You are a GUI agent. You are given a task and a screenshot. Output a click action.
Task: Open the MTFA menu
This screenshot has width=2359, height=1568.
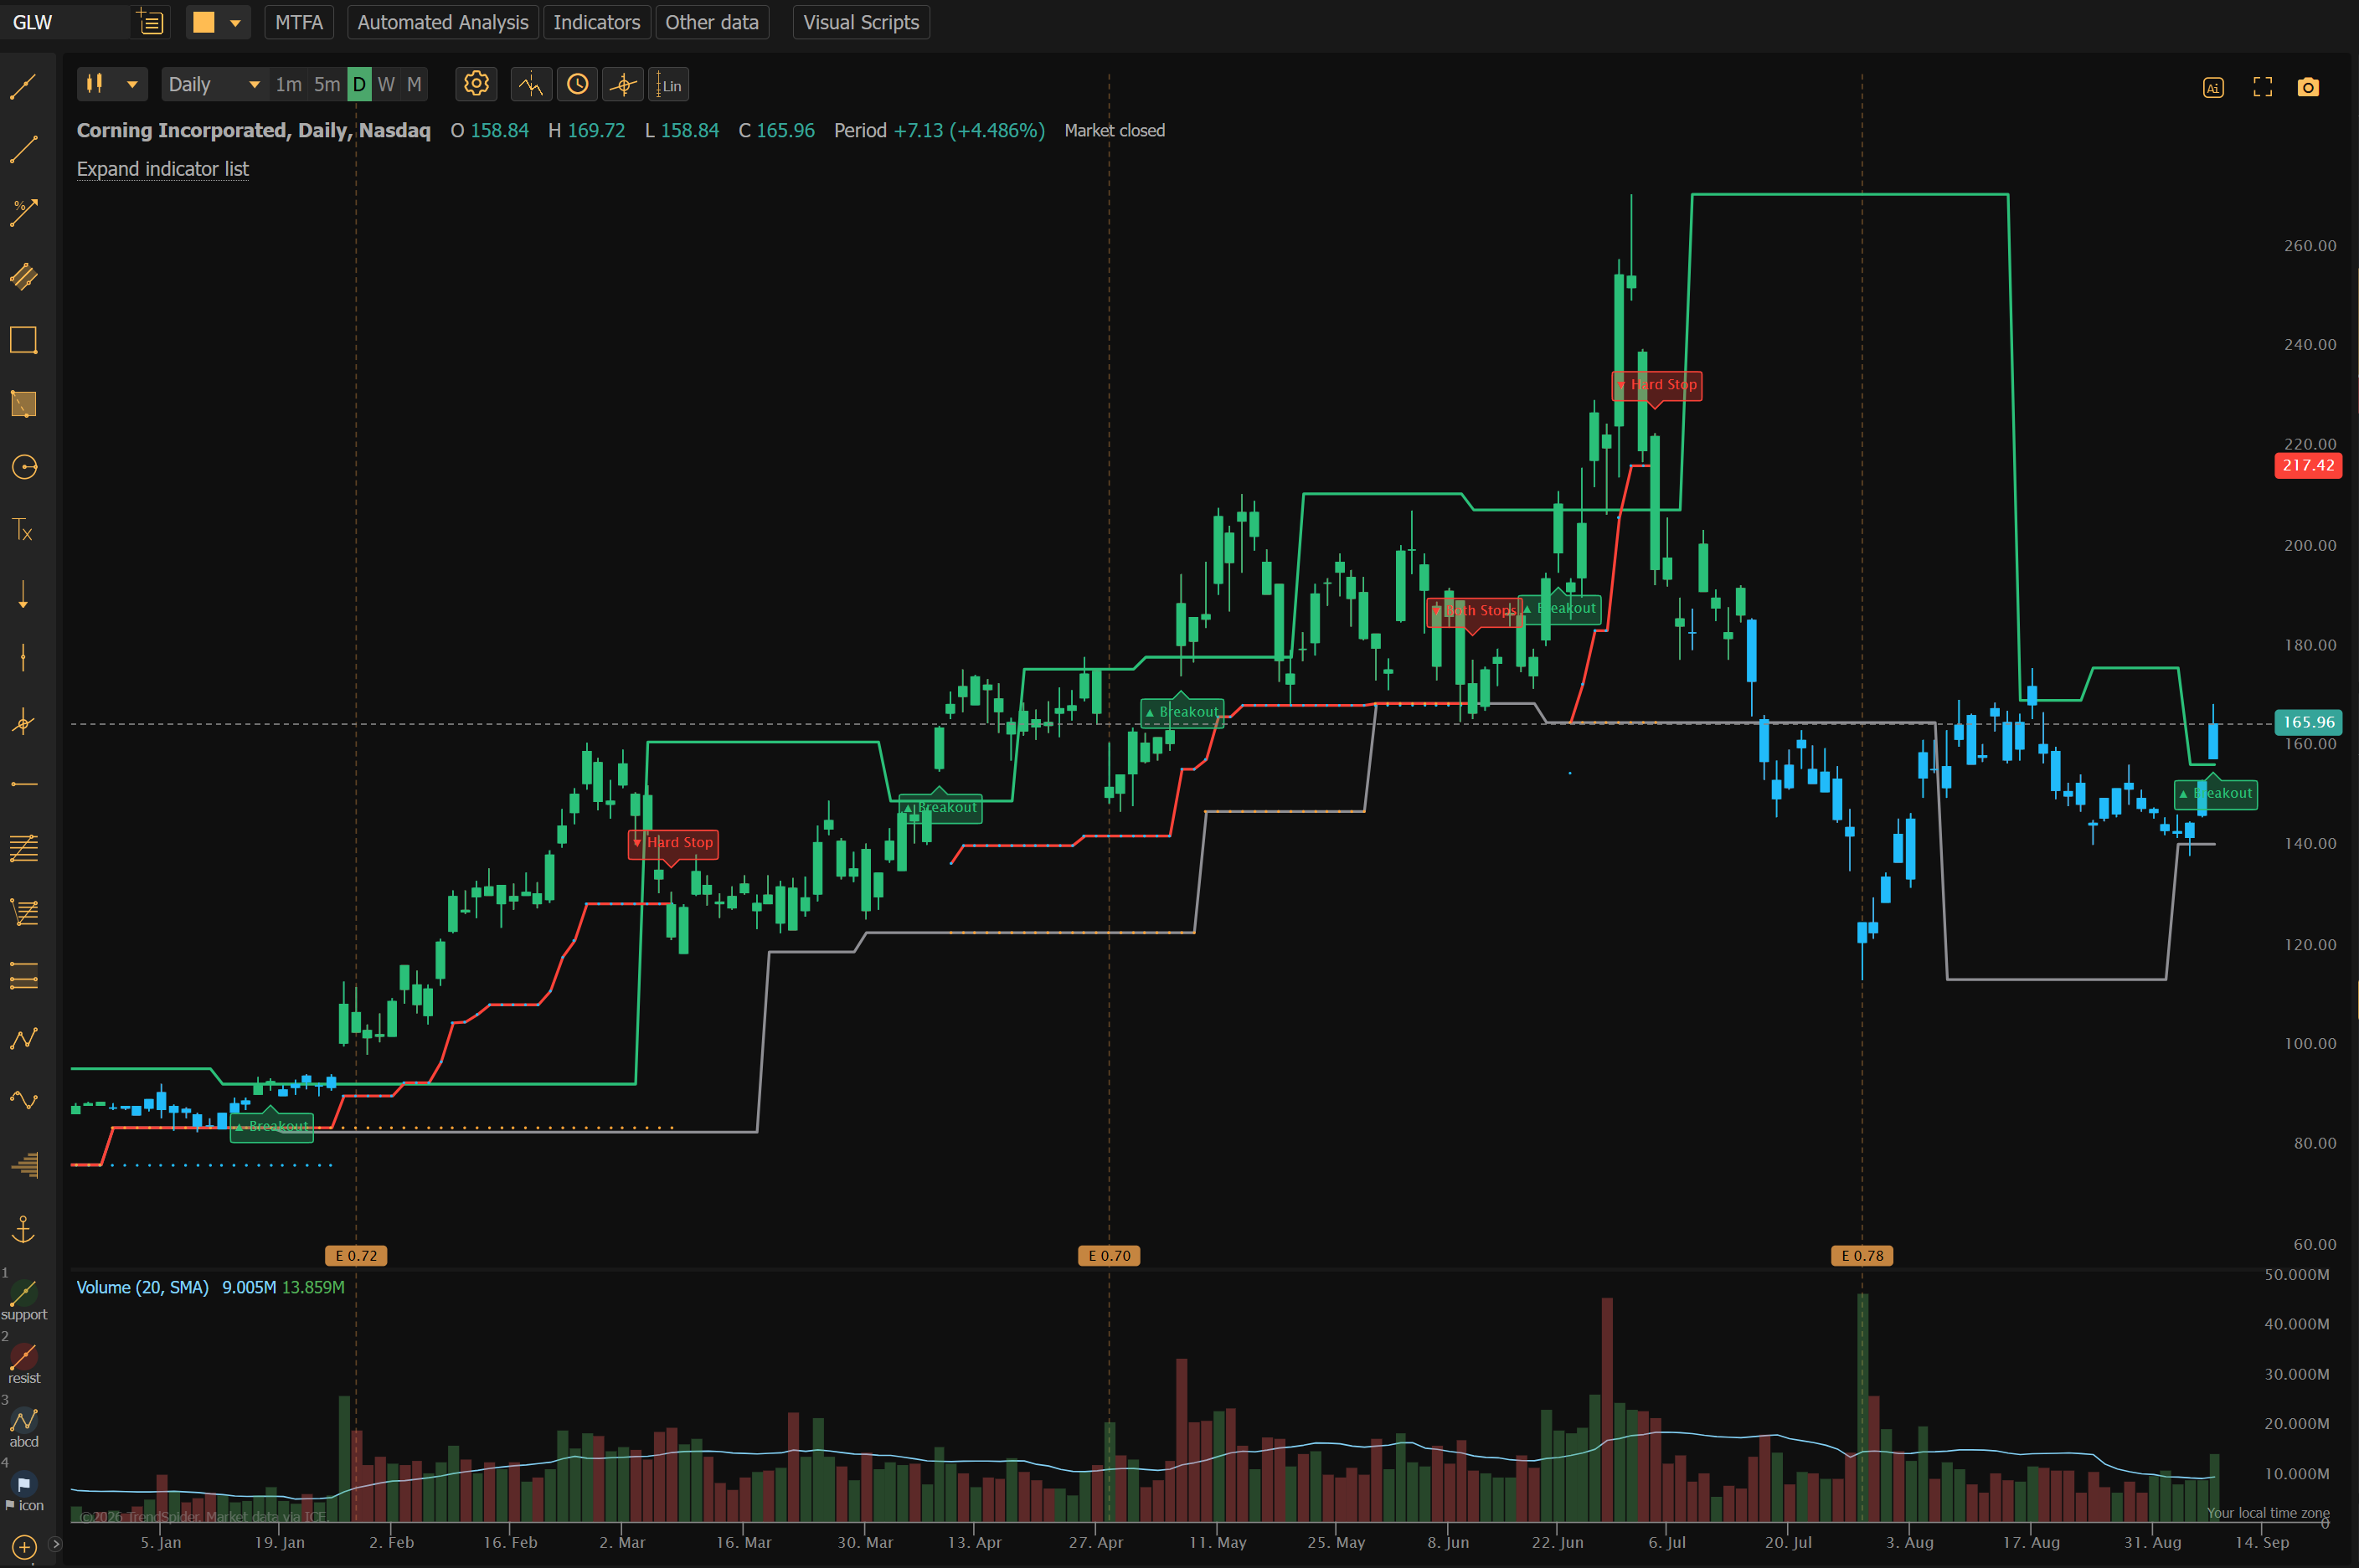tap(298, 22)
